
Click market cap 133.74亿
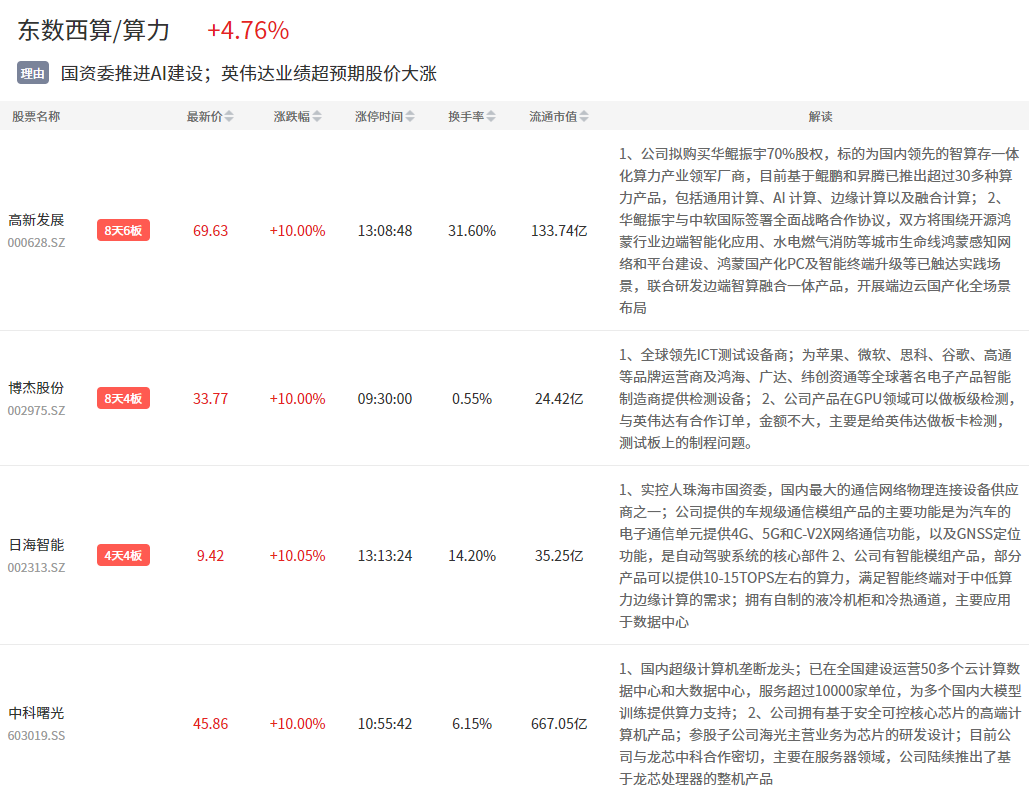559,231
